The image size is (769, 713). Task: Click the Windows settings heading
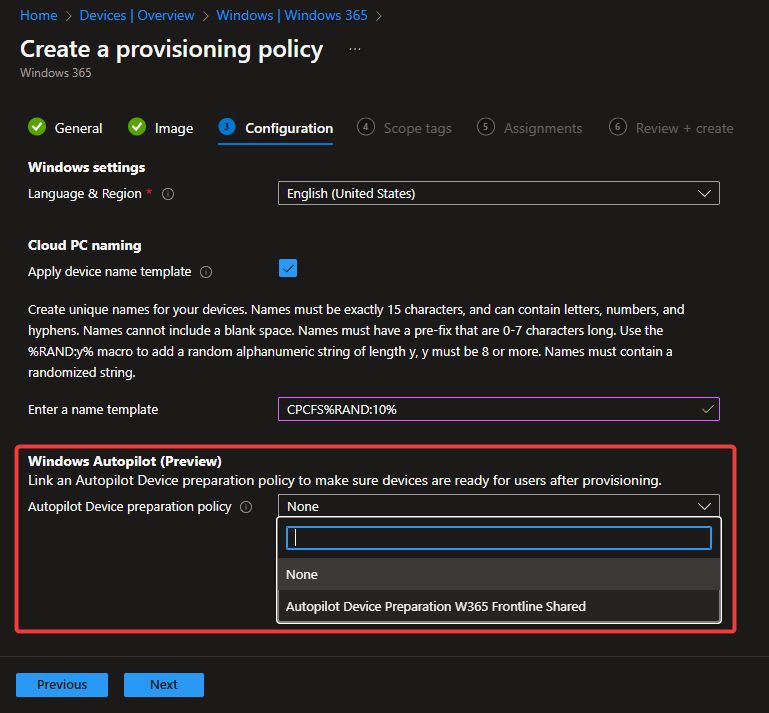click(x=86, y=167)
